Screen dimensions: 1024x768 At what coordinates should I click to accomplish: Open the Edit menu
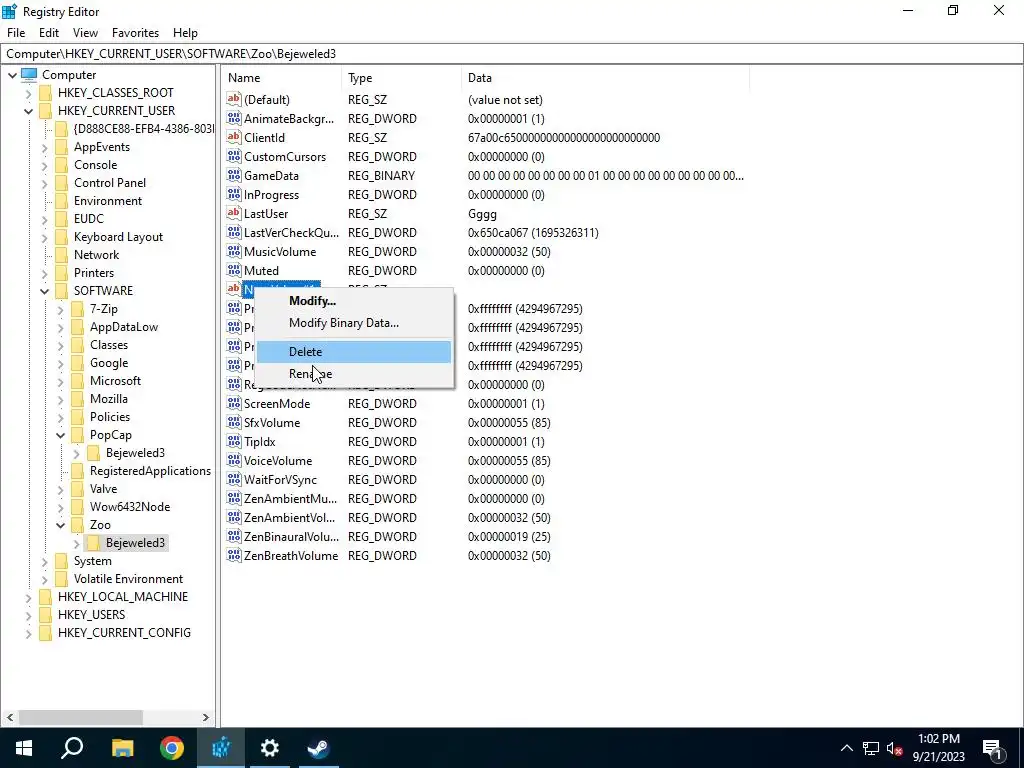pos(49,33)
